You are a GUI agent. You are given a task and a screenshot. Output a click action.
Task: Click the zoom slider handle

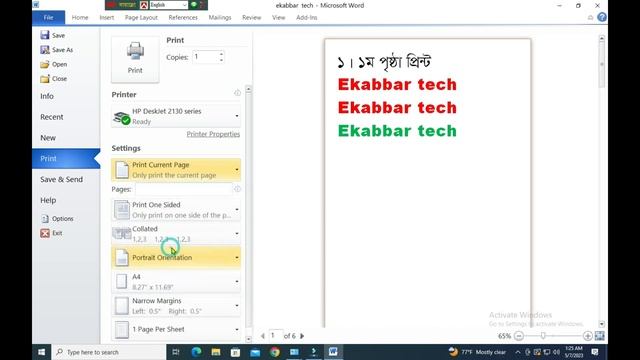point(543,336)
